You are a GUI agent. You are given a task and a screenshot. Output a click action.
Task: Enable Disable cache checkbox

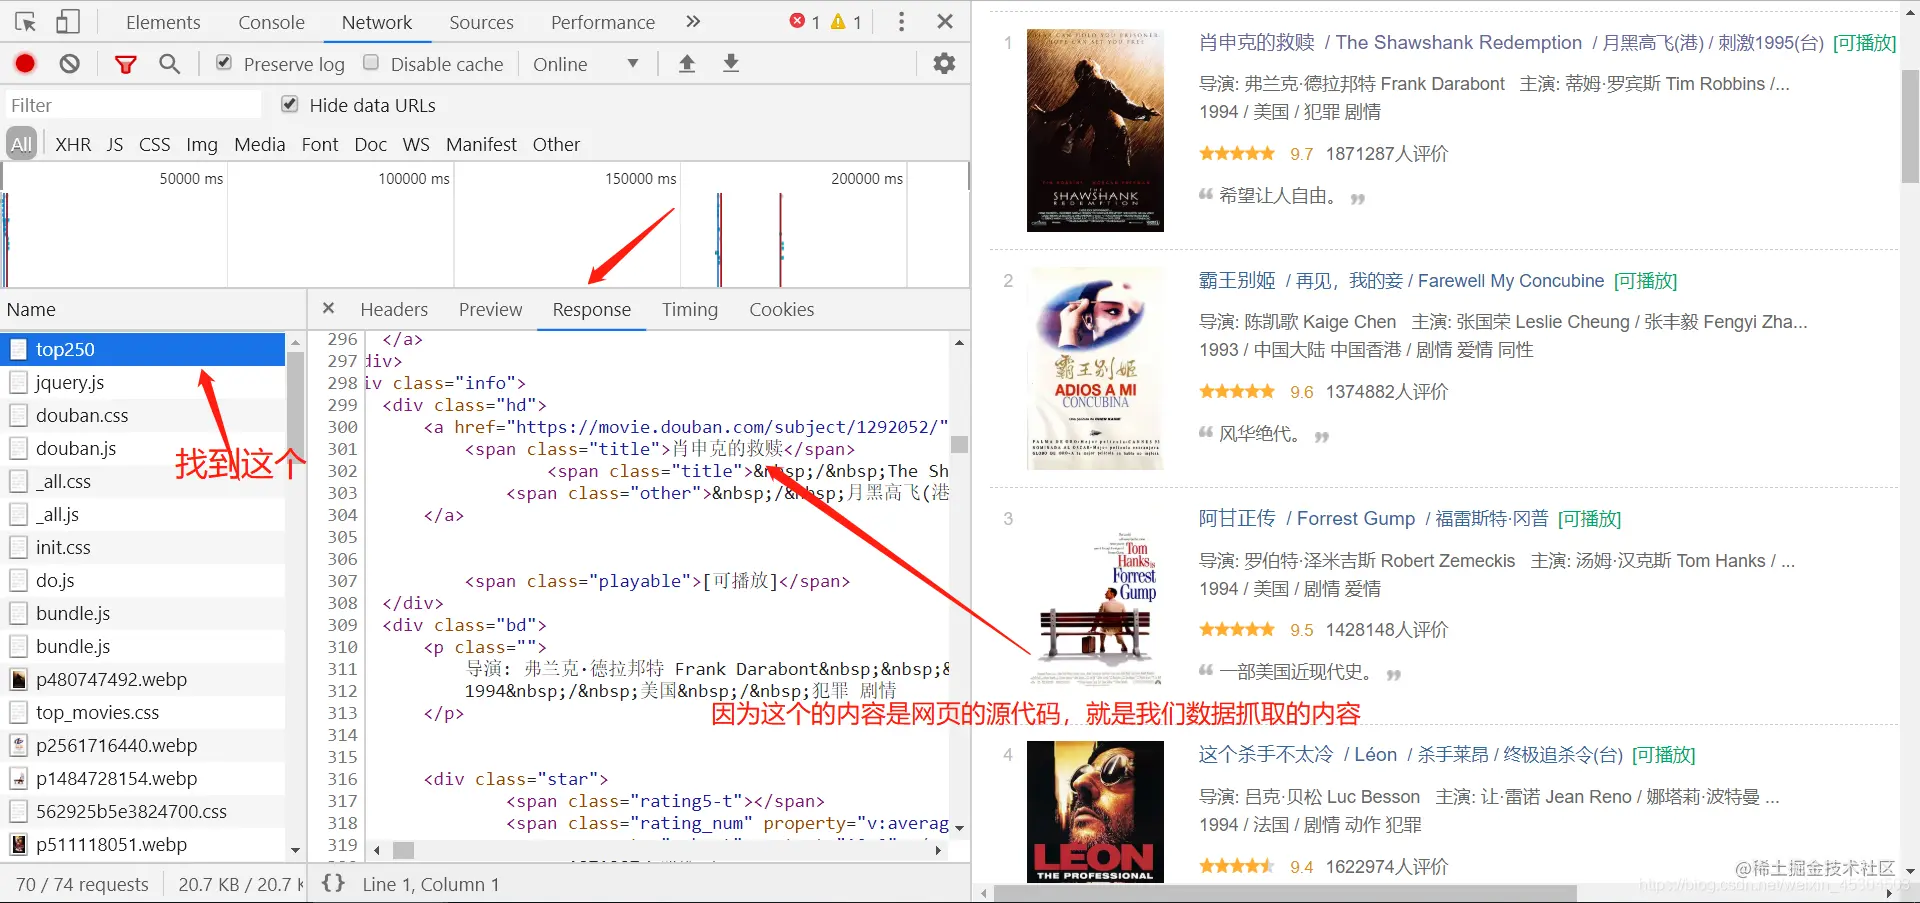pyautogui.click(x=371, y=63)
